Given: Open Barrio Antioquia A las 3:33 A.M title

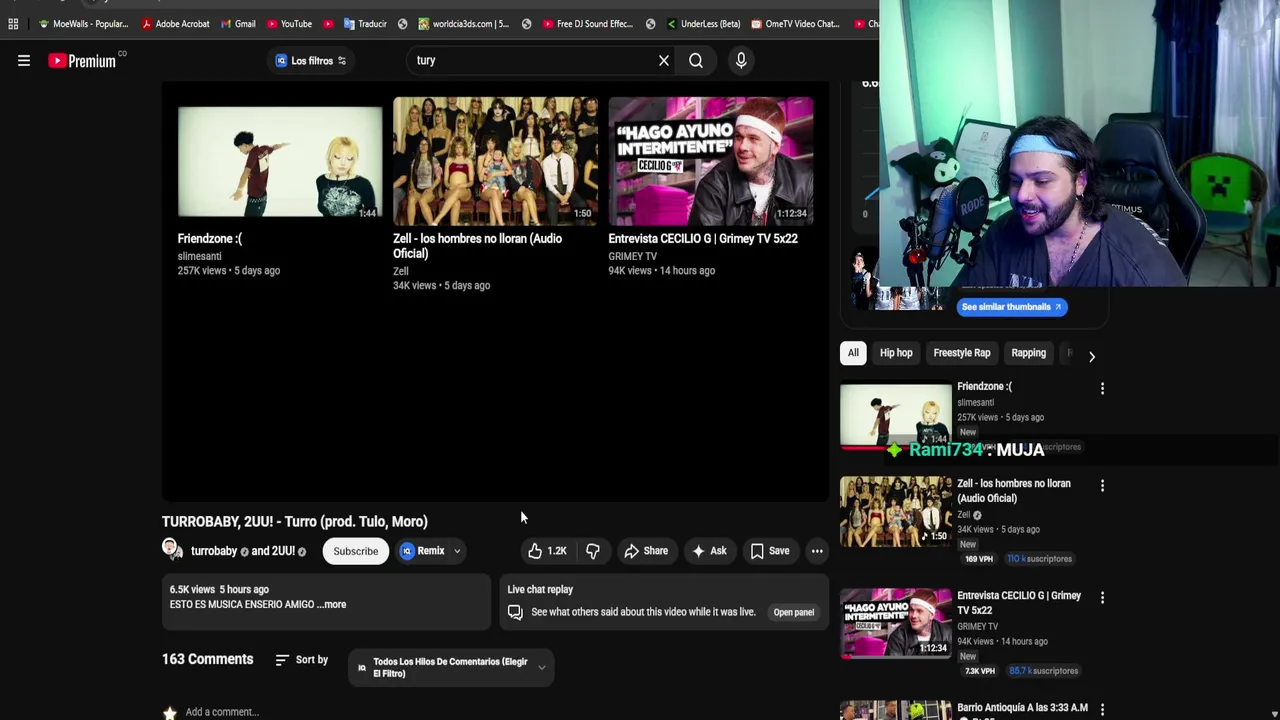Looking at the screenshot, I should click(1022, 708).
